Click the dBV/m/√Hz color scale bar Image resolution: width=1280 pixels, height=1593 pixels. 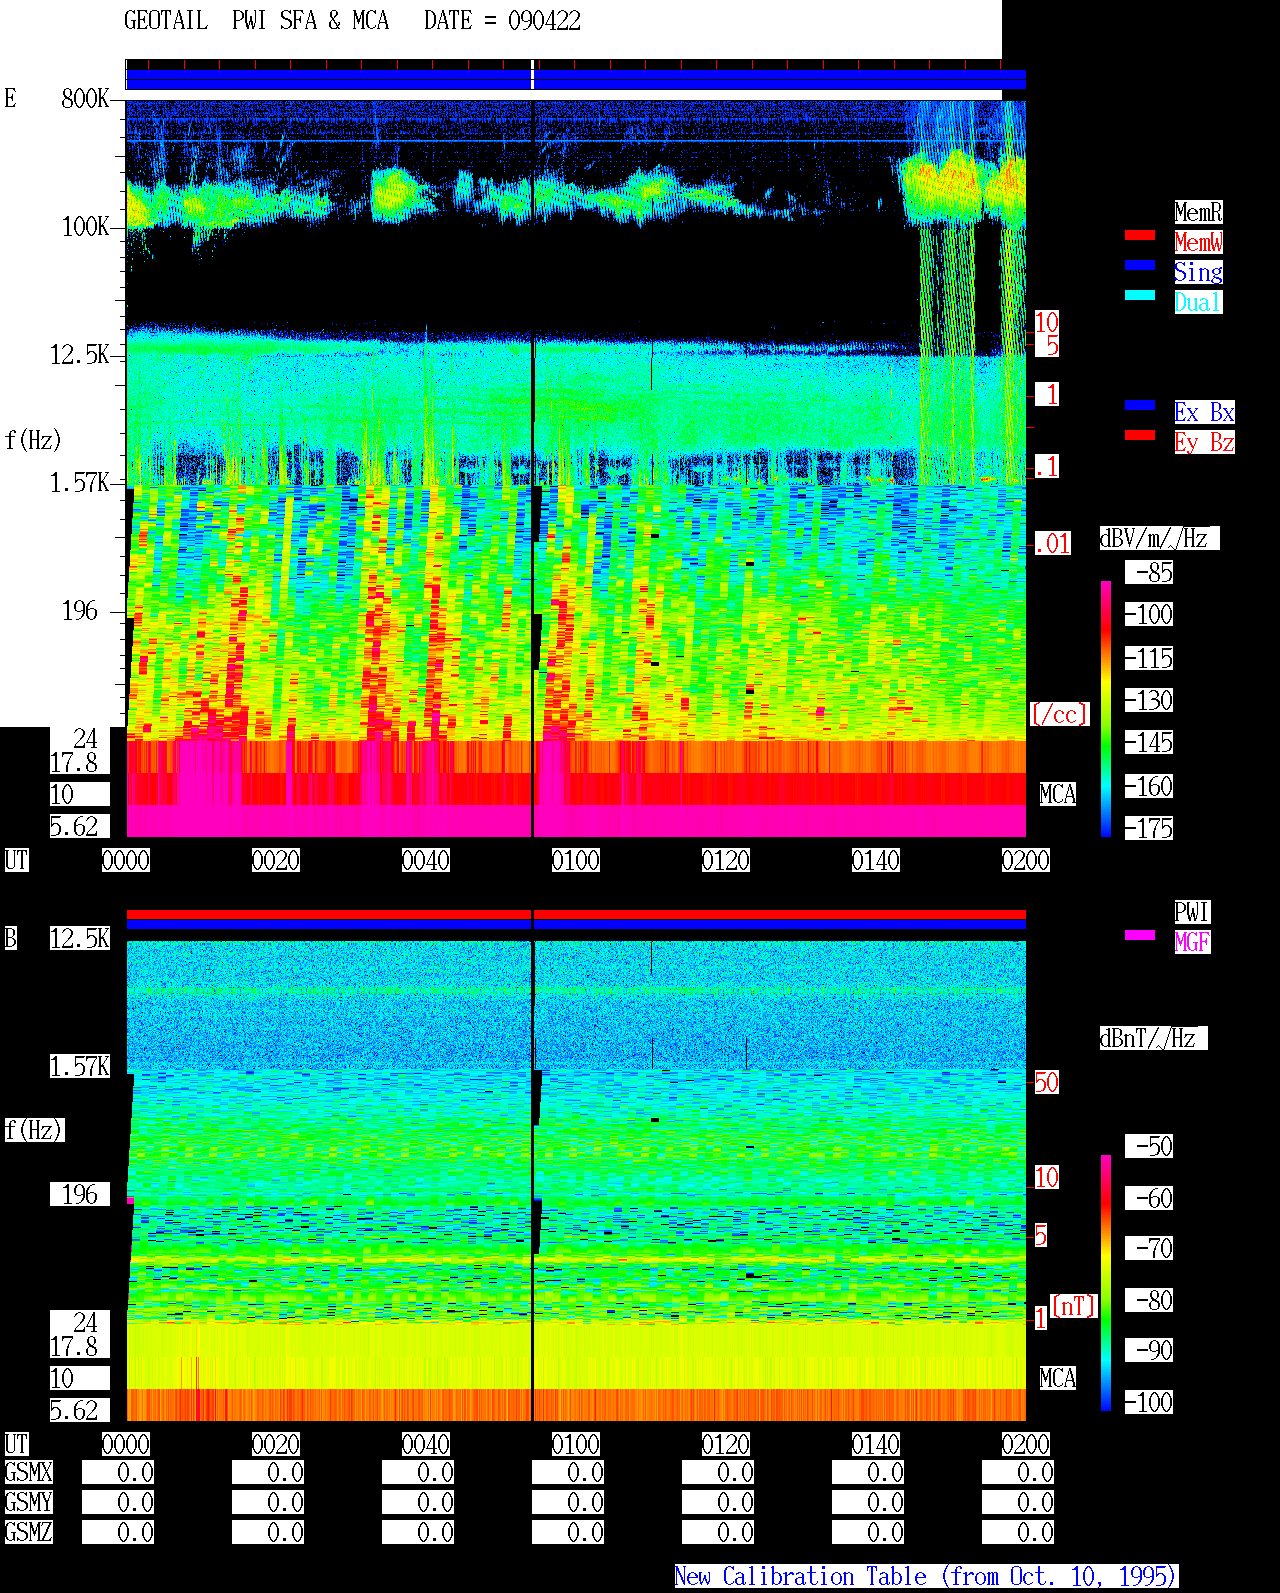click(x=1106, y=708)
